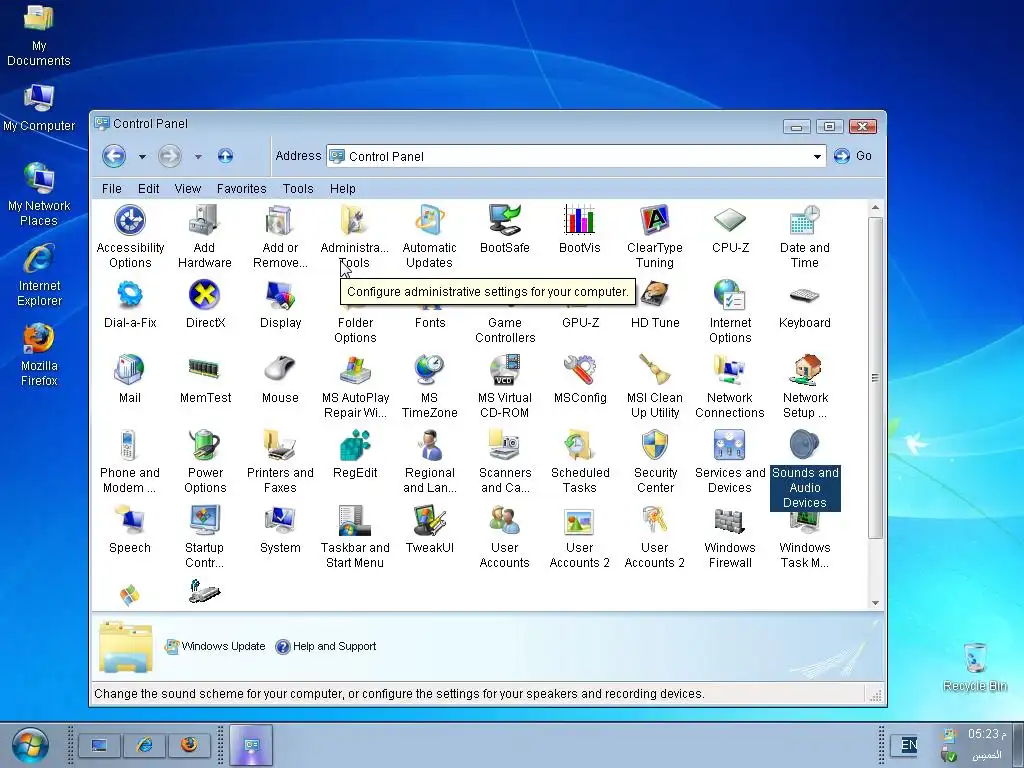Open Scheduled Tasks folder

(x=580, y=462)
